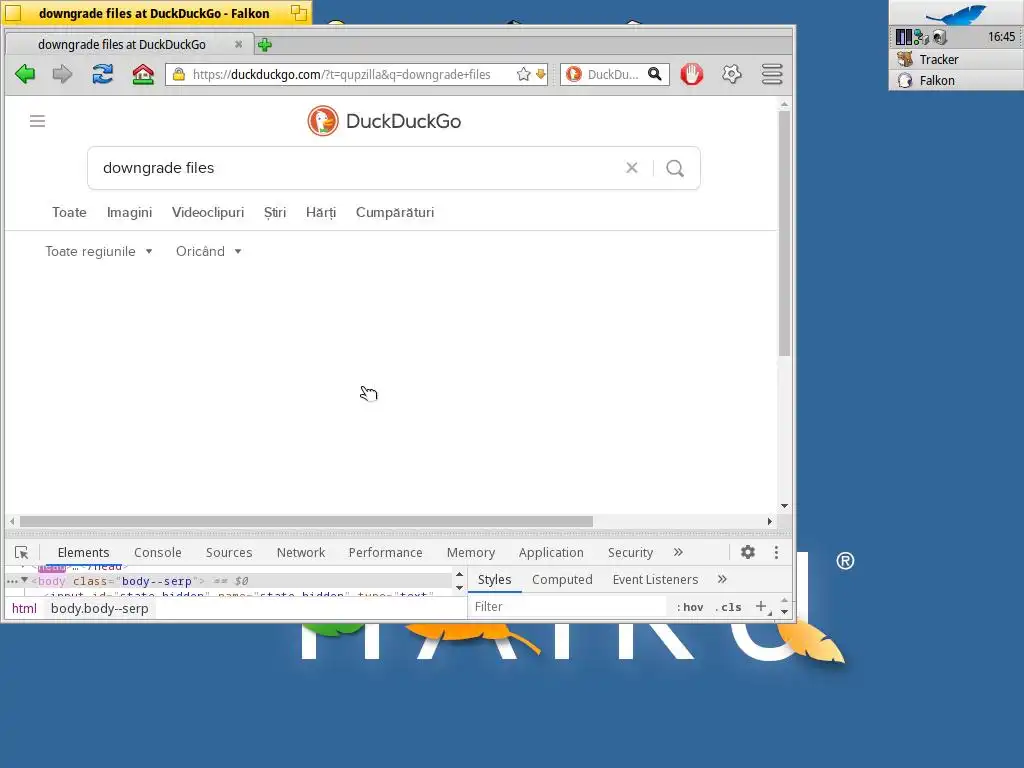
Task: Open the toolbar gear settings icon
Action: pyautogui.click(x=732, y=74)
